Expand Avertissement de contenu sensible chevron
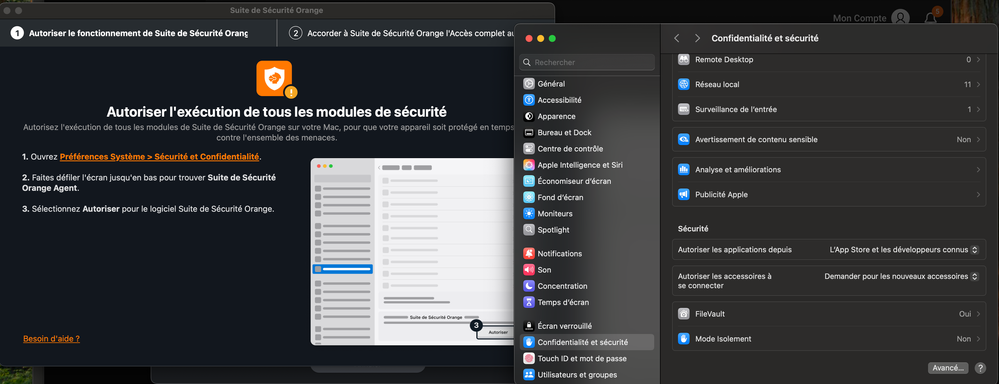This screenshot has height=384, width=999. point(978,139)
